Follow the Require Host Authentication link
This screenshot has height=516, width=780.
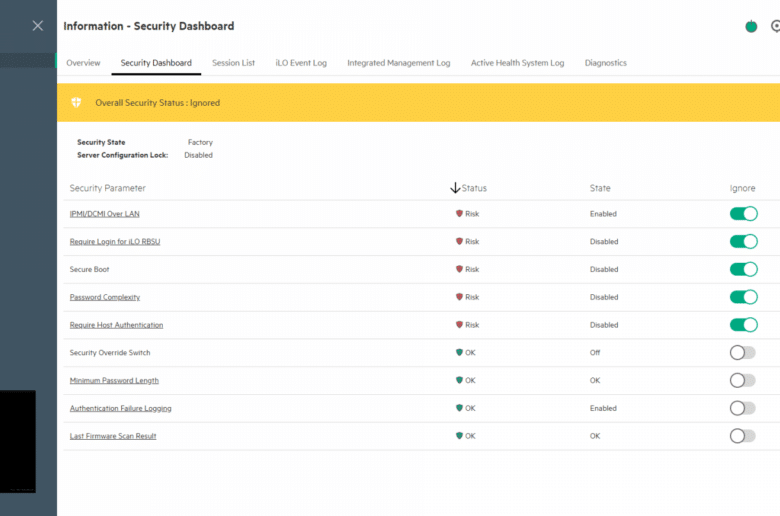[x=116, y=325]
